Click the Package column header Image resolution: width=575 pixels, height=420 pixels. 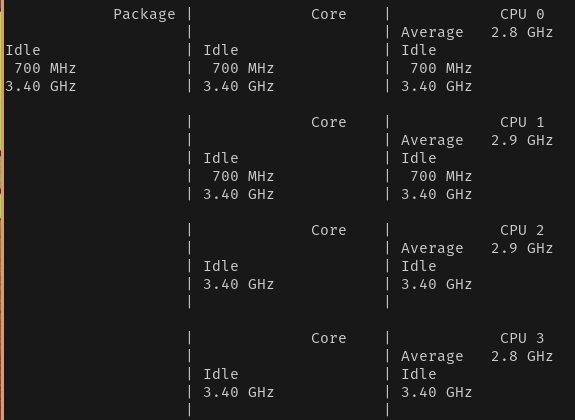click(144, 15)
